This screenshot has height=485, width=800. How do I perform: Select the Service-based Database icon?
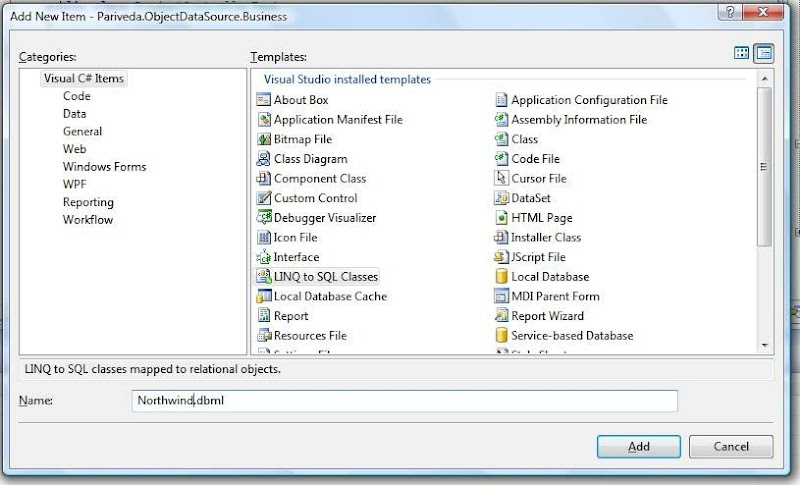[501, 336]
